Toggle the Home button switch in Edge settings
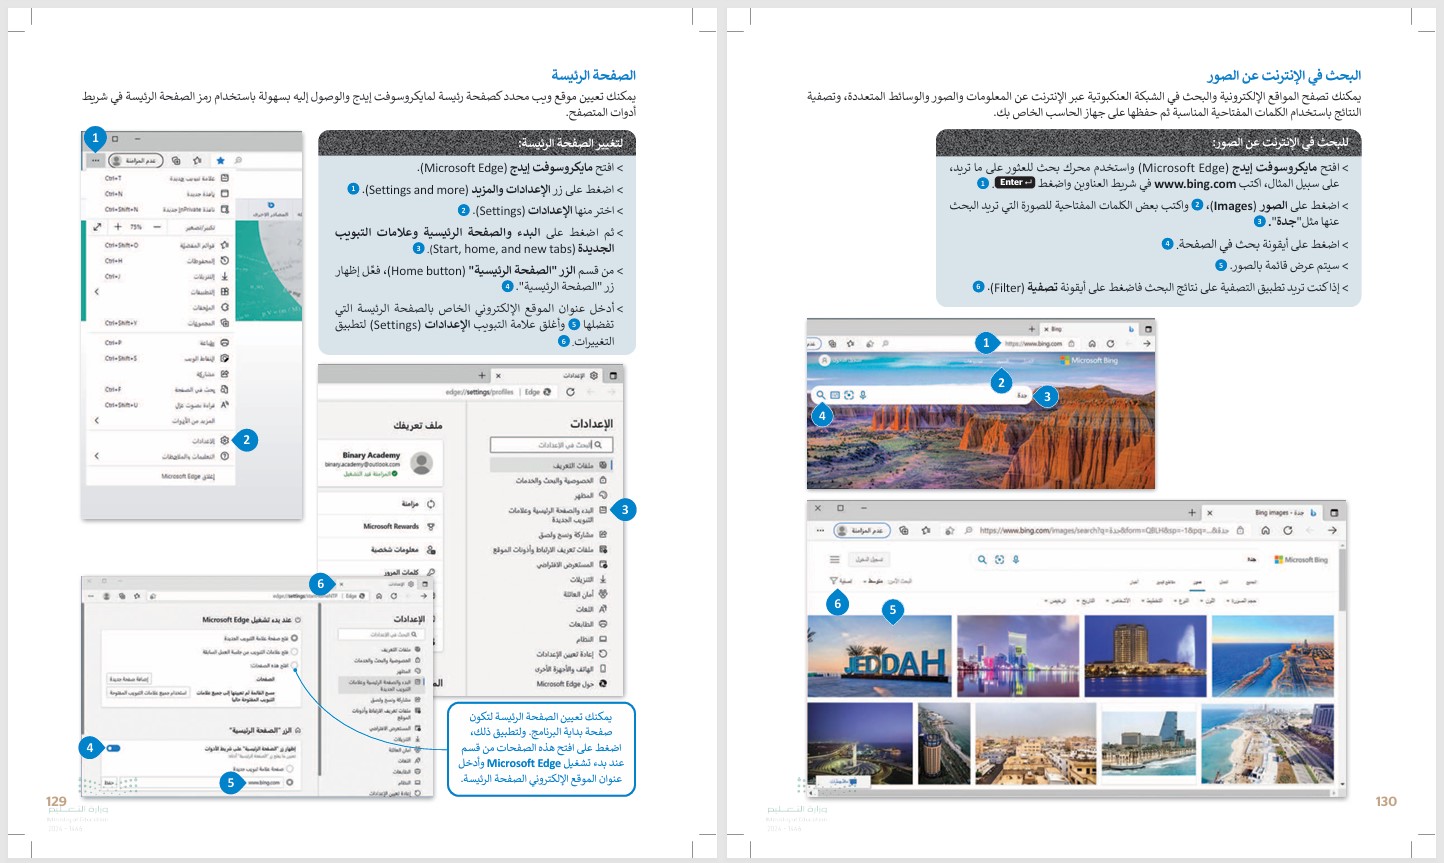Viewport: 1444px width, 863px height. (x=113, y=748)
